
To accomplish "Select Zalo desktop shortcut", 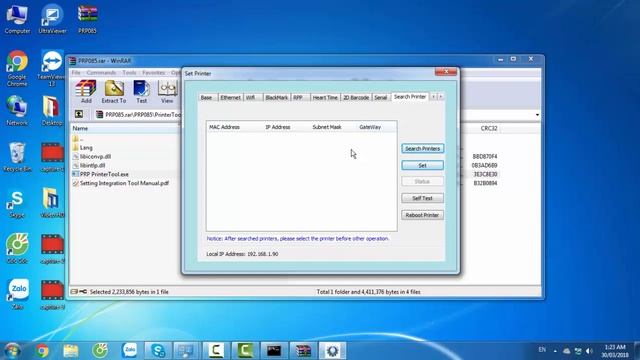I will pyautogui.click(x=18, y=294).
